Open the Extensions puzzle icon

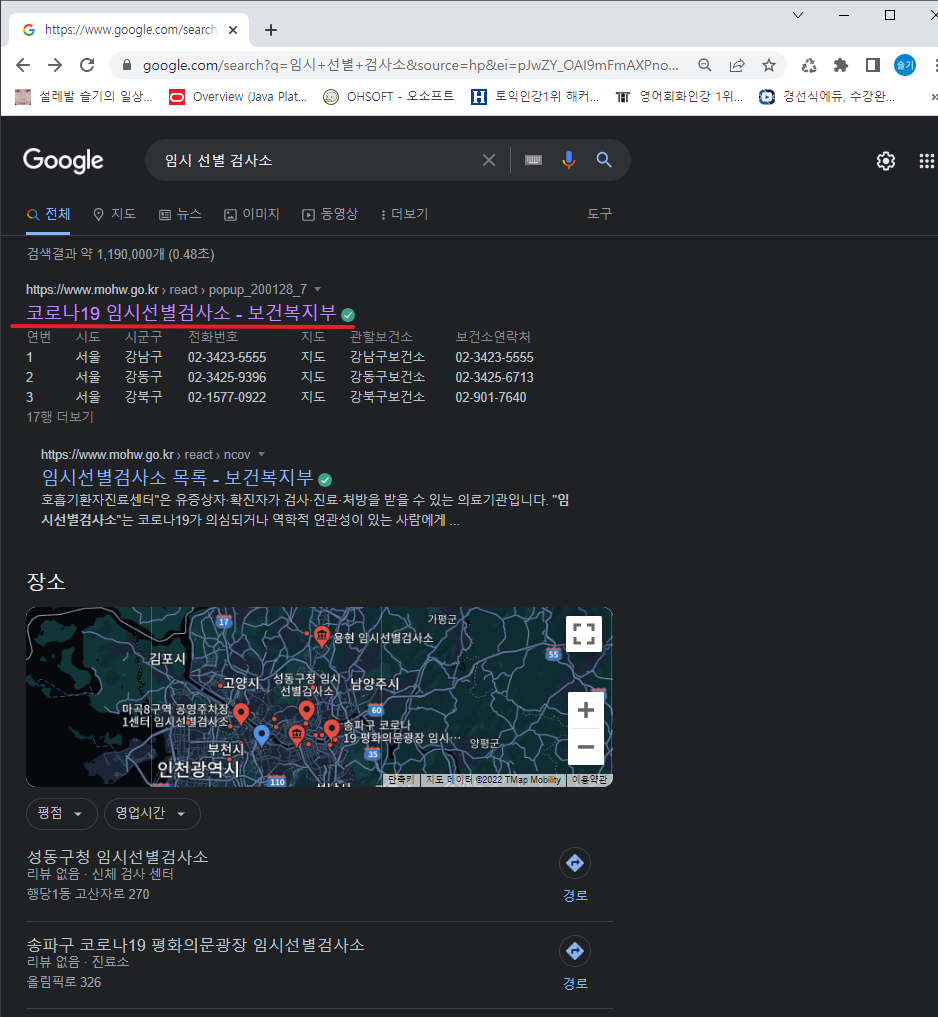coord(841,65)
